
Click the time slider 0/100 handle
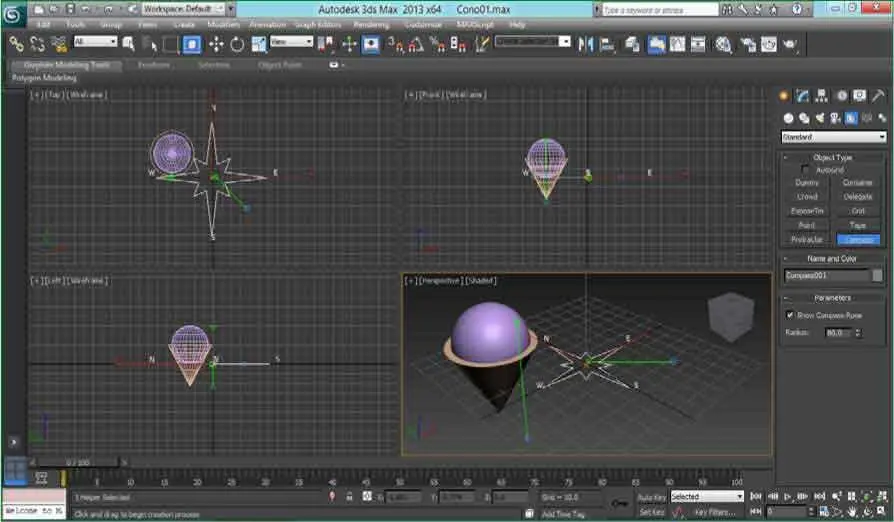click(x=78, y=462)
